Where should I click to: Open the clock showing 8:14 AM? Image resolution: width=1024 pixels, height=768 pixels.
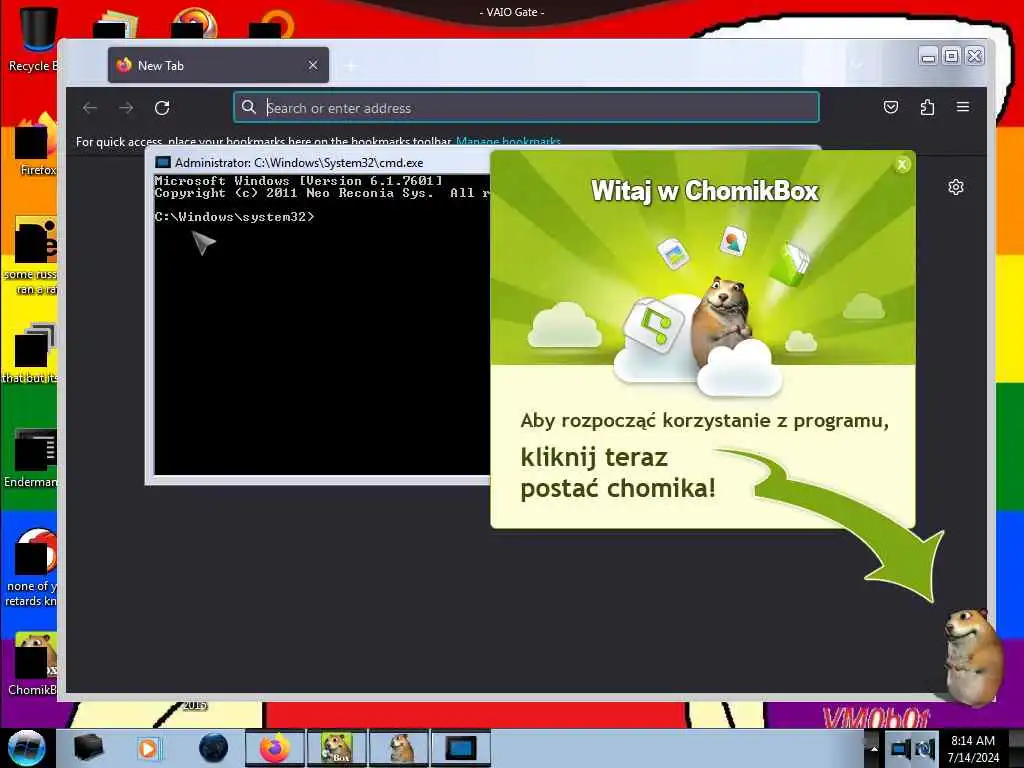(973, 748)
